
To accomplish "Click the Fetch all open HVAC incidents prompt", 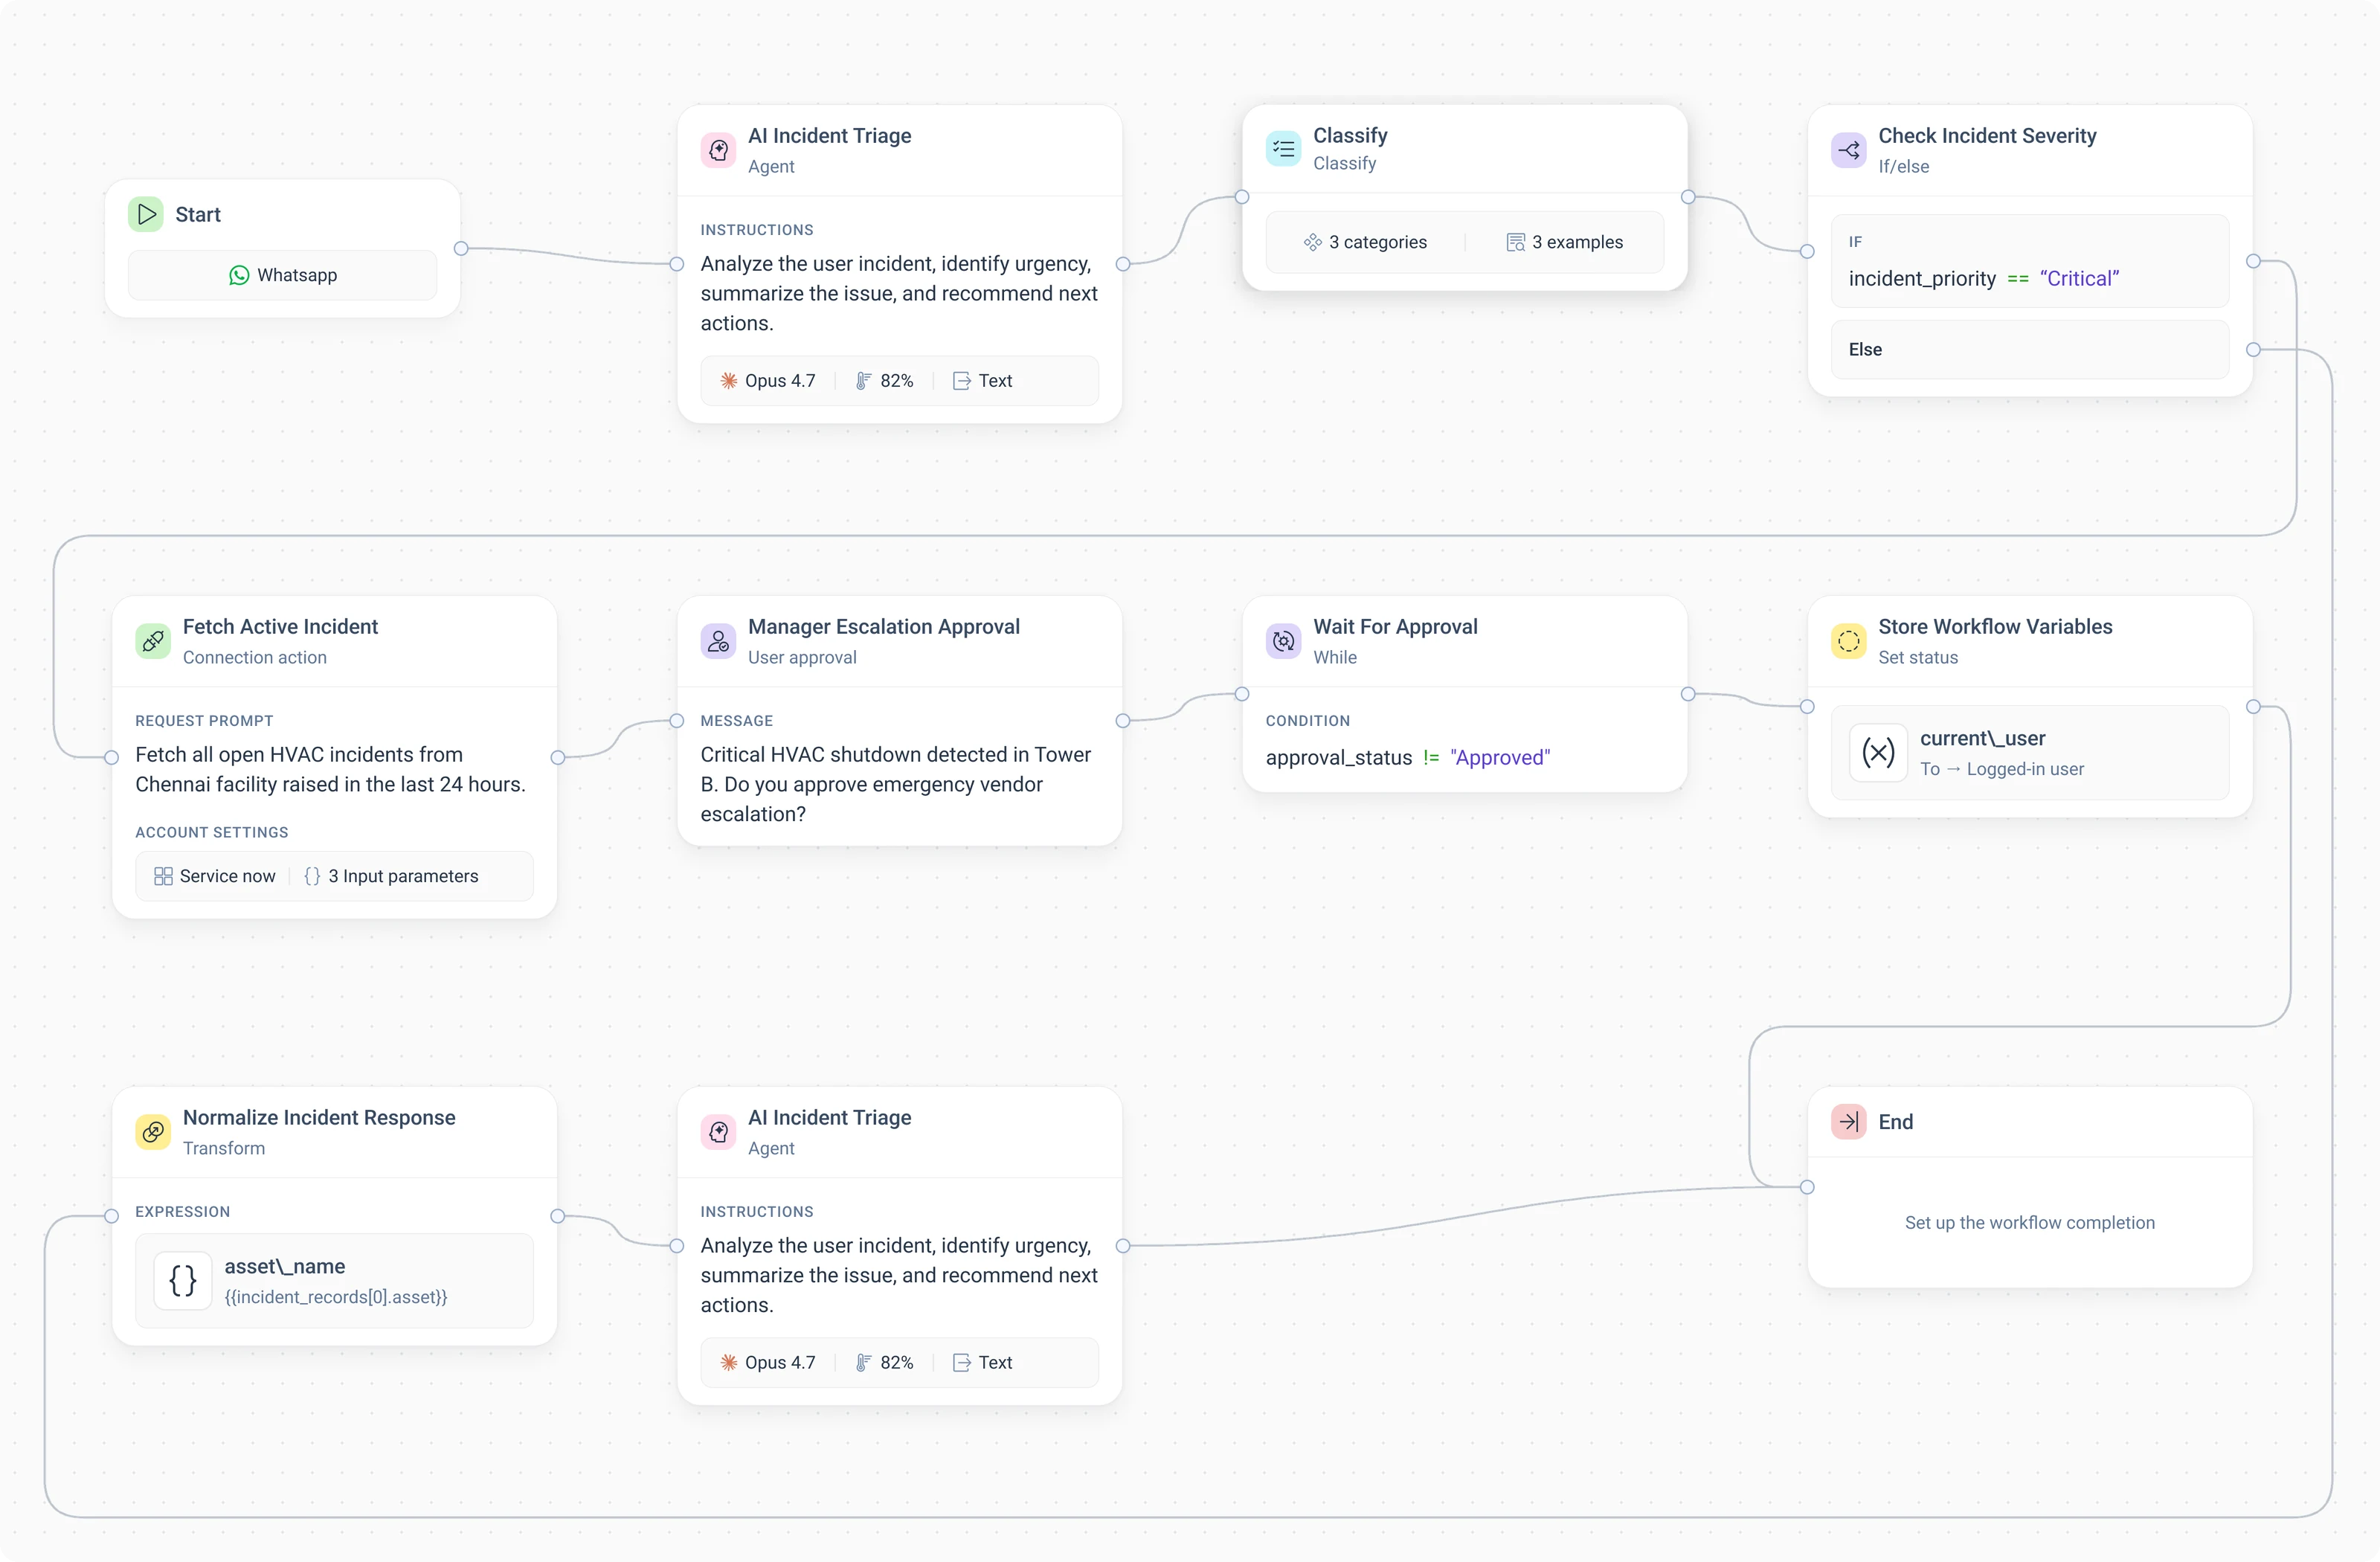I will pyautogui.click(x=330, y=769).
